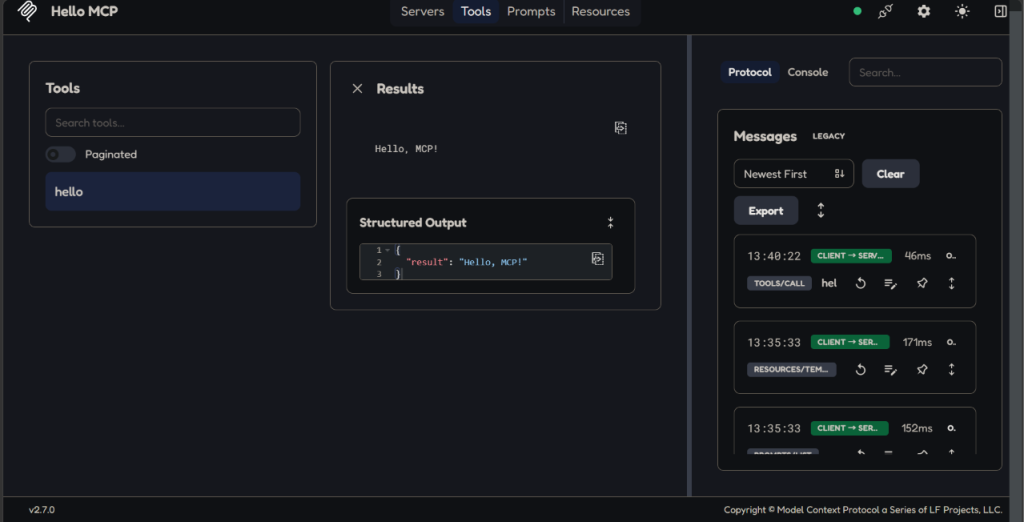
Task: Open the Resources tab
Action: [x=601, y=11]
